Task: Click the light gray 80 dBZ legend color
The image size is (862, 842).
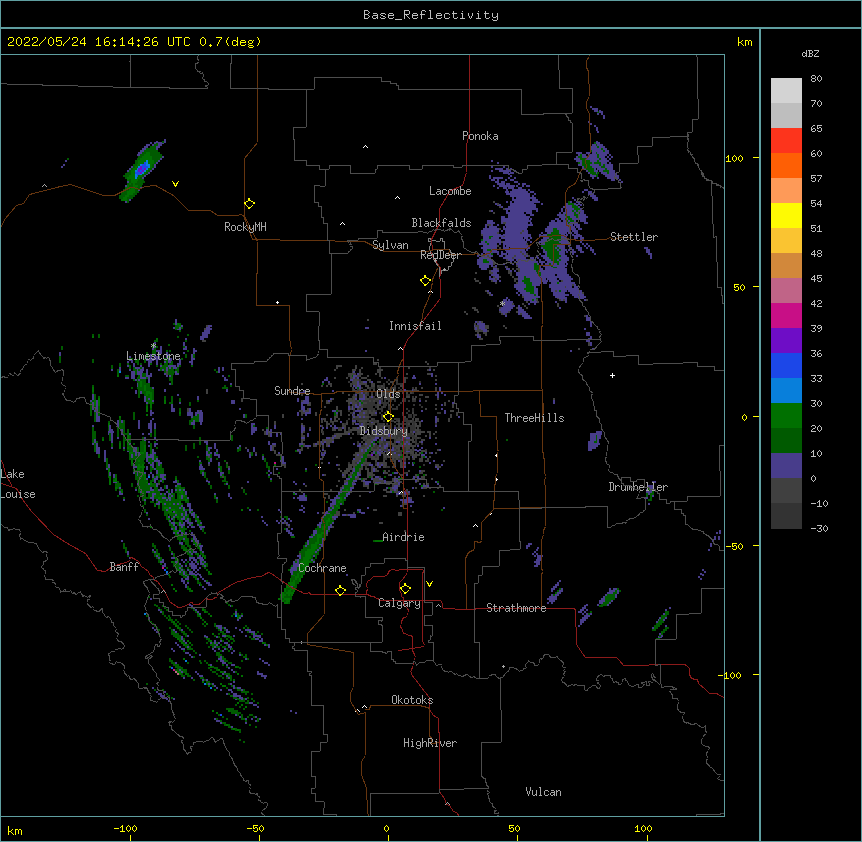Action: (x=786, y=90)
